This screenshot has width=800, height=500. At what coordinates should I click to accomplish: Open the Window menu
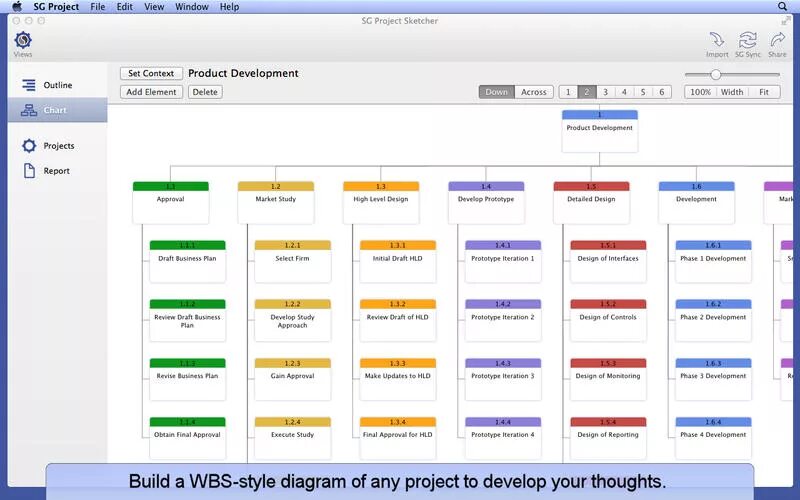pyautogui.click(x=192, y=7)
